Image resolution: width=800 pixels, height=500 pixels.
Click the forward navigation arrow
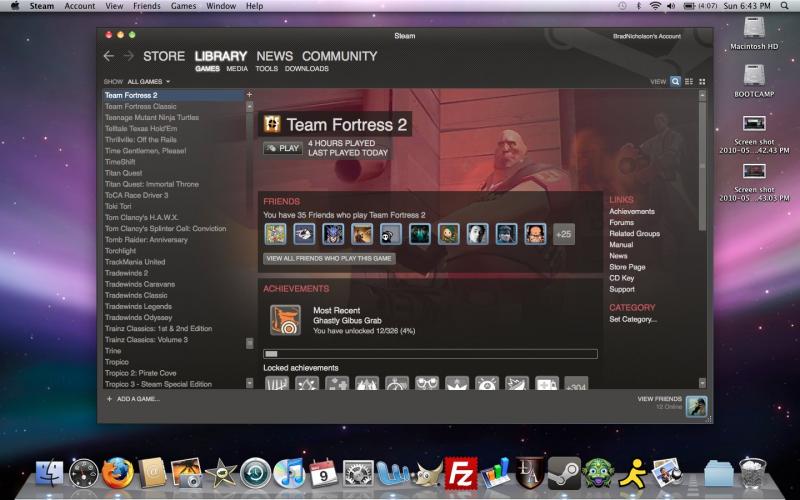pos(128,56)
